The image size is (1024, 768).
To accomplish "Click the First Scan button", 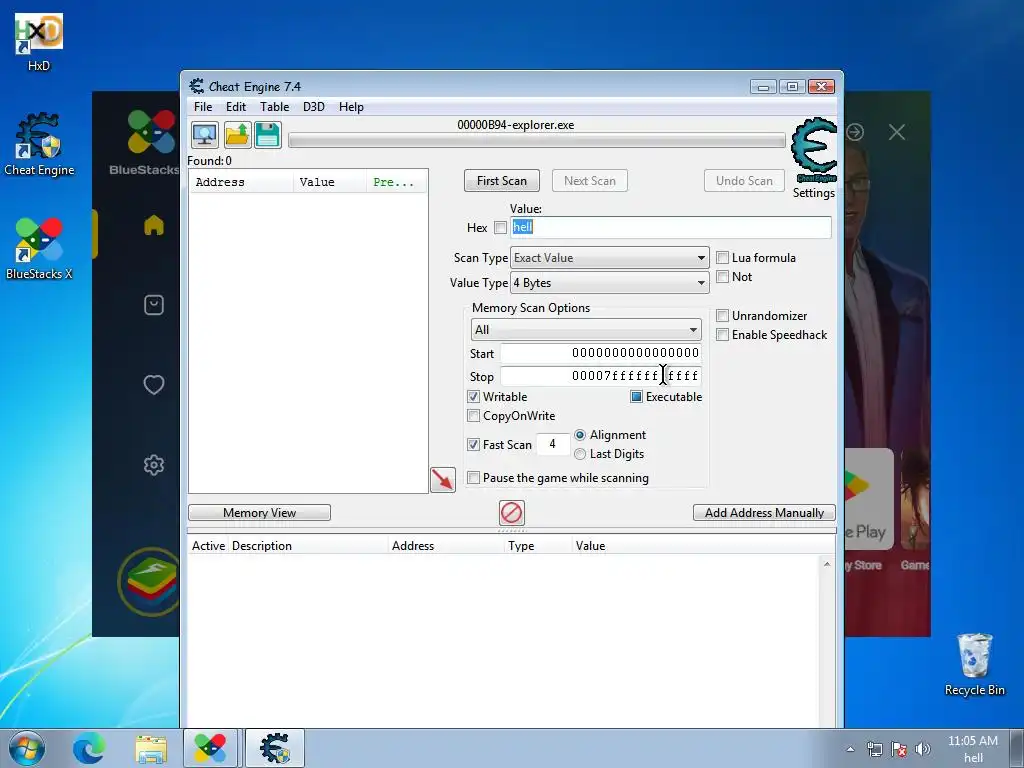I will click(x=502, y=181).
